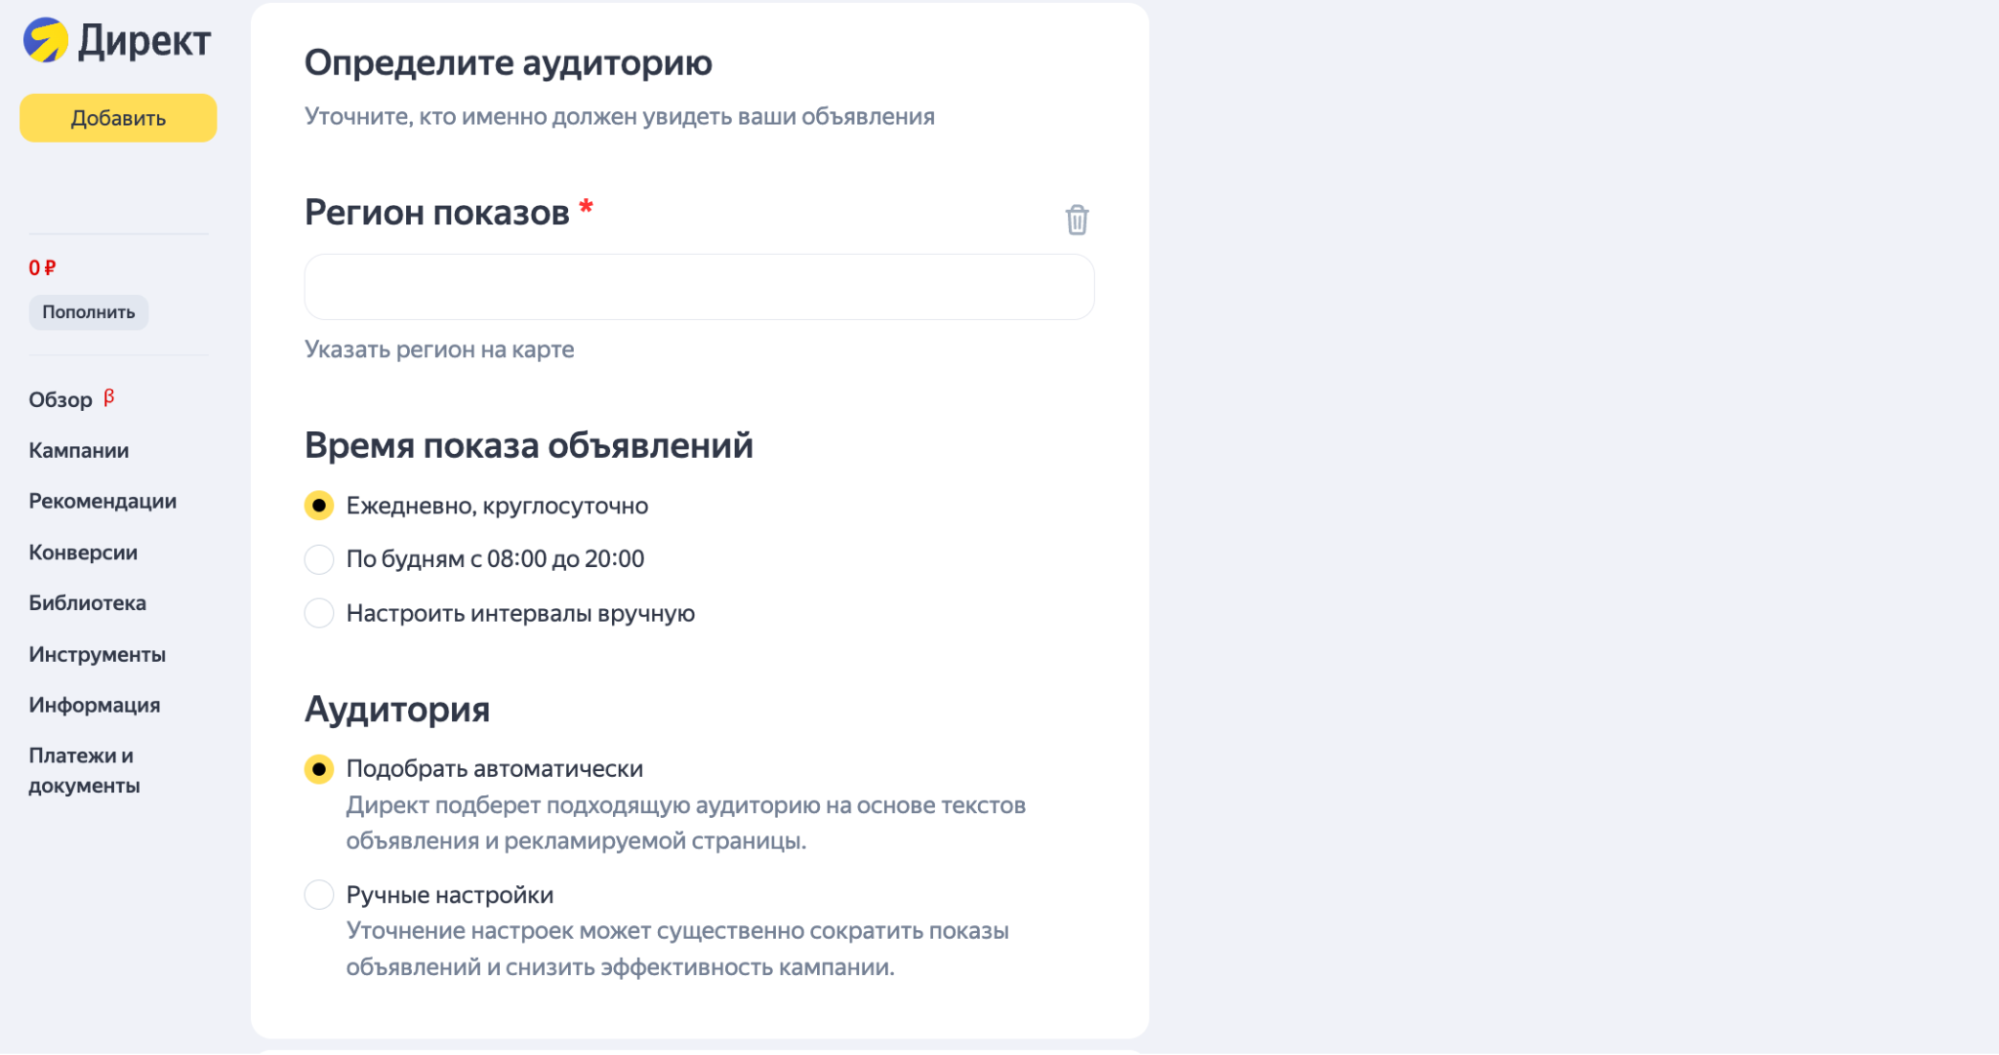The height and width of the screenshot is (1055, 1999).
Task: Choose Настроить интервалы вручную option
Action: [x=318, y=612]
